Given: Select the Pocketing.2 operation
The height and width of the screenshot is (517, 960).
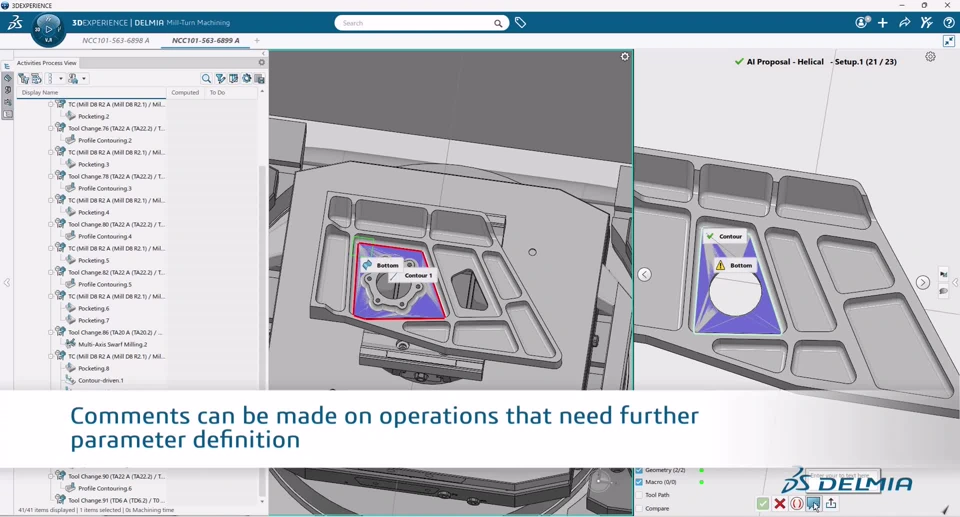Looking at the screenshot, I should point(94,116).
